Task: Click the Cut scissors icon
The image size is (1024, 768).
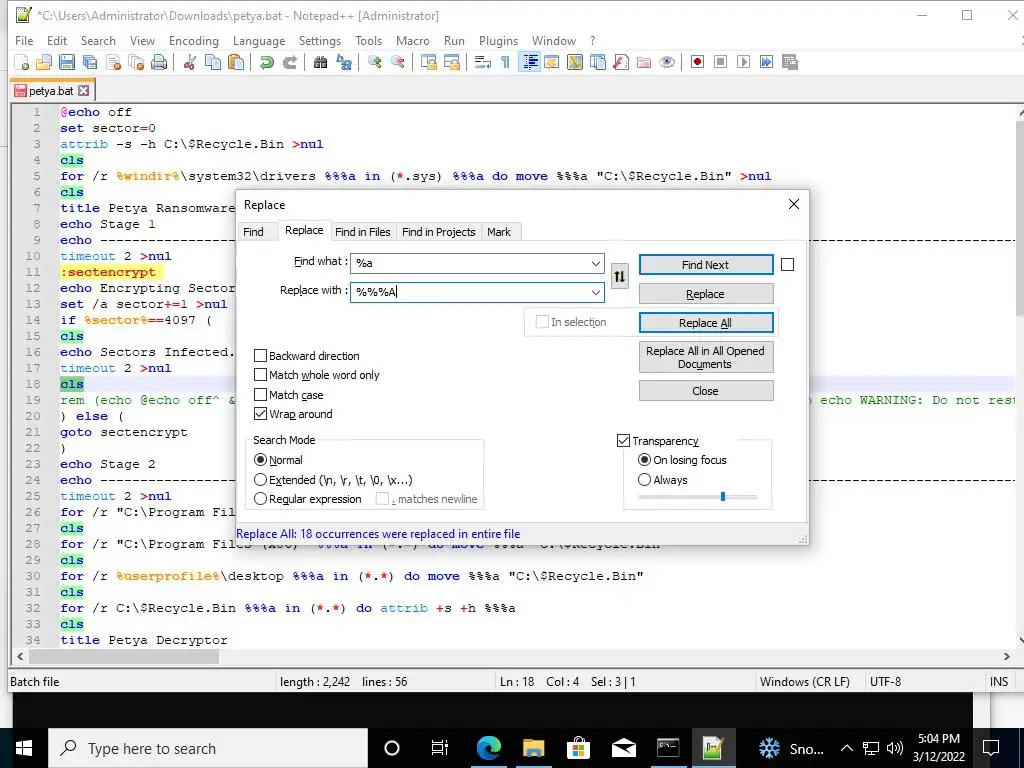Action: pyautogui.click(x=189, y=63)
